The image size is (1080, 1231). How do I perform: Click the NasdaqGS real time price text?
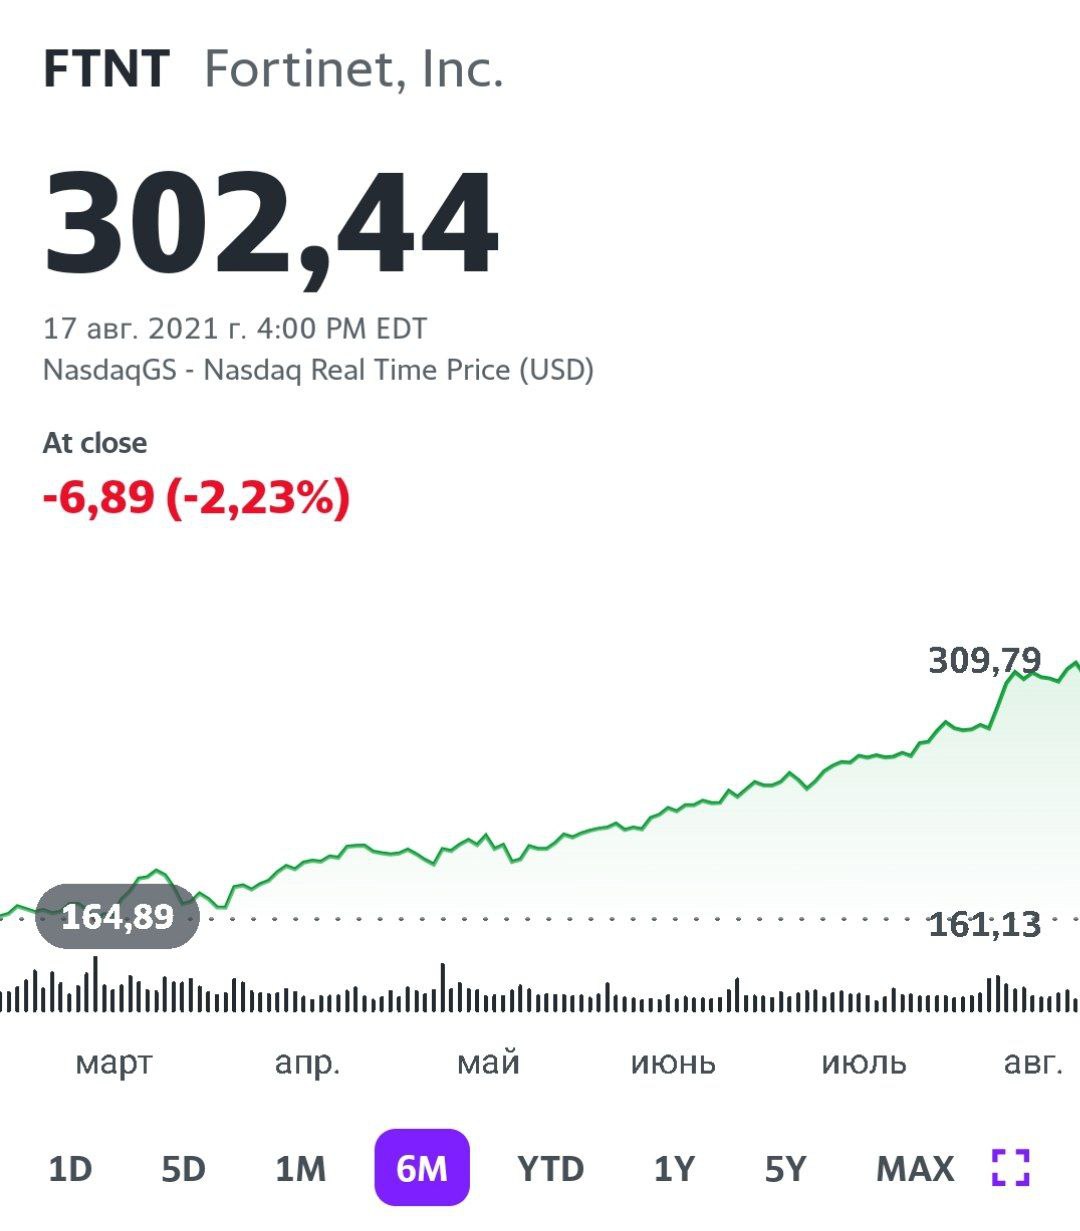318,370
